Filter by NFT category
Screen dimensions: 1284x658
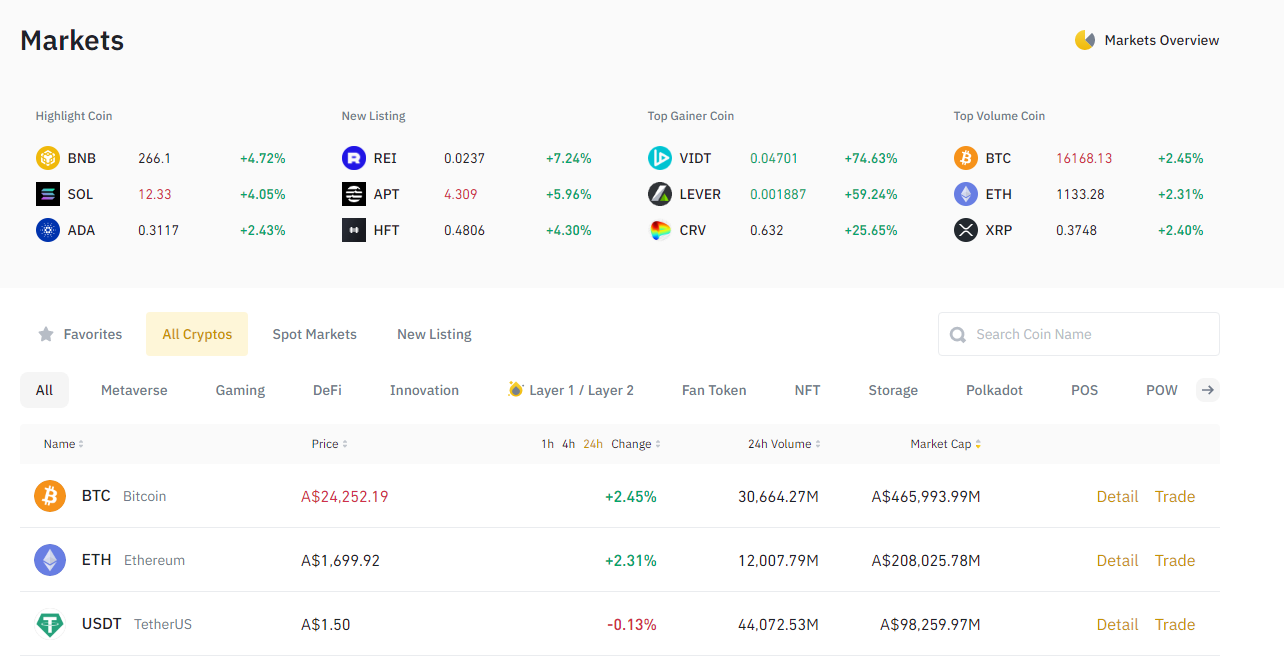tap(808, 390)
